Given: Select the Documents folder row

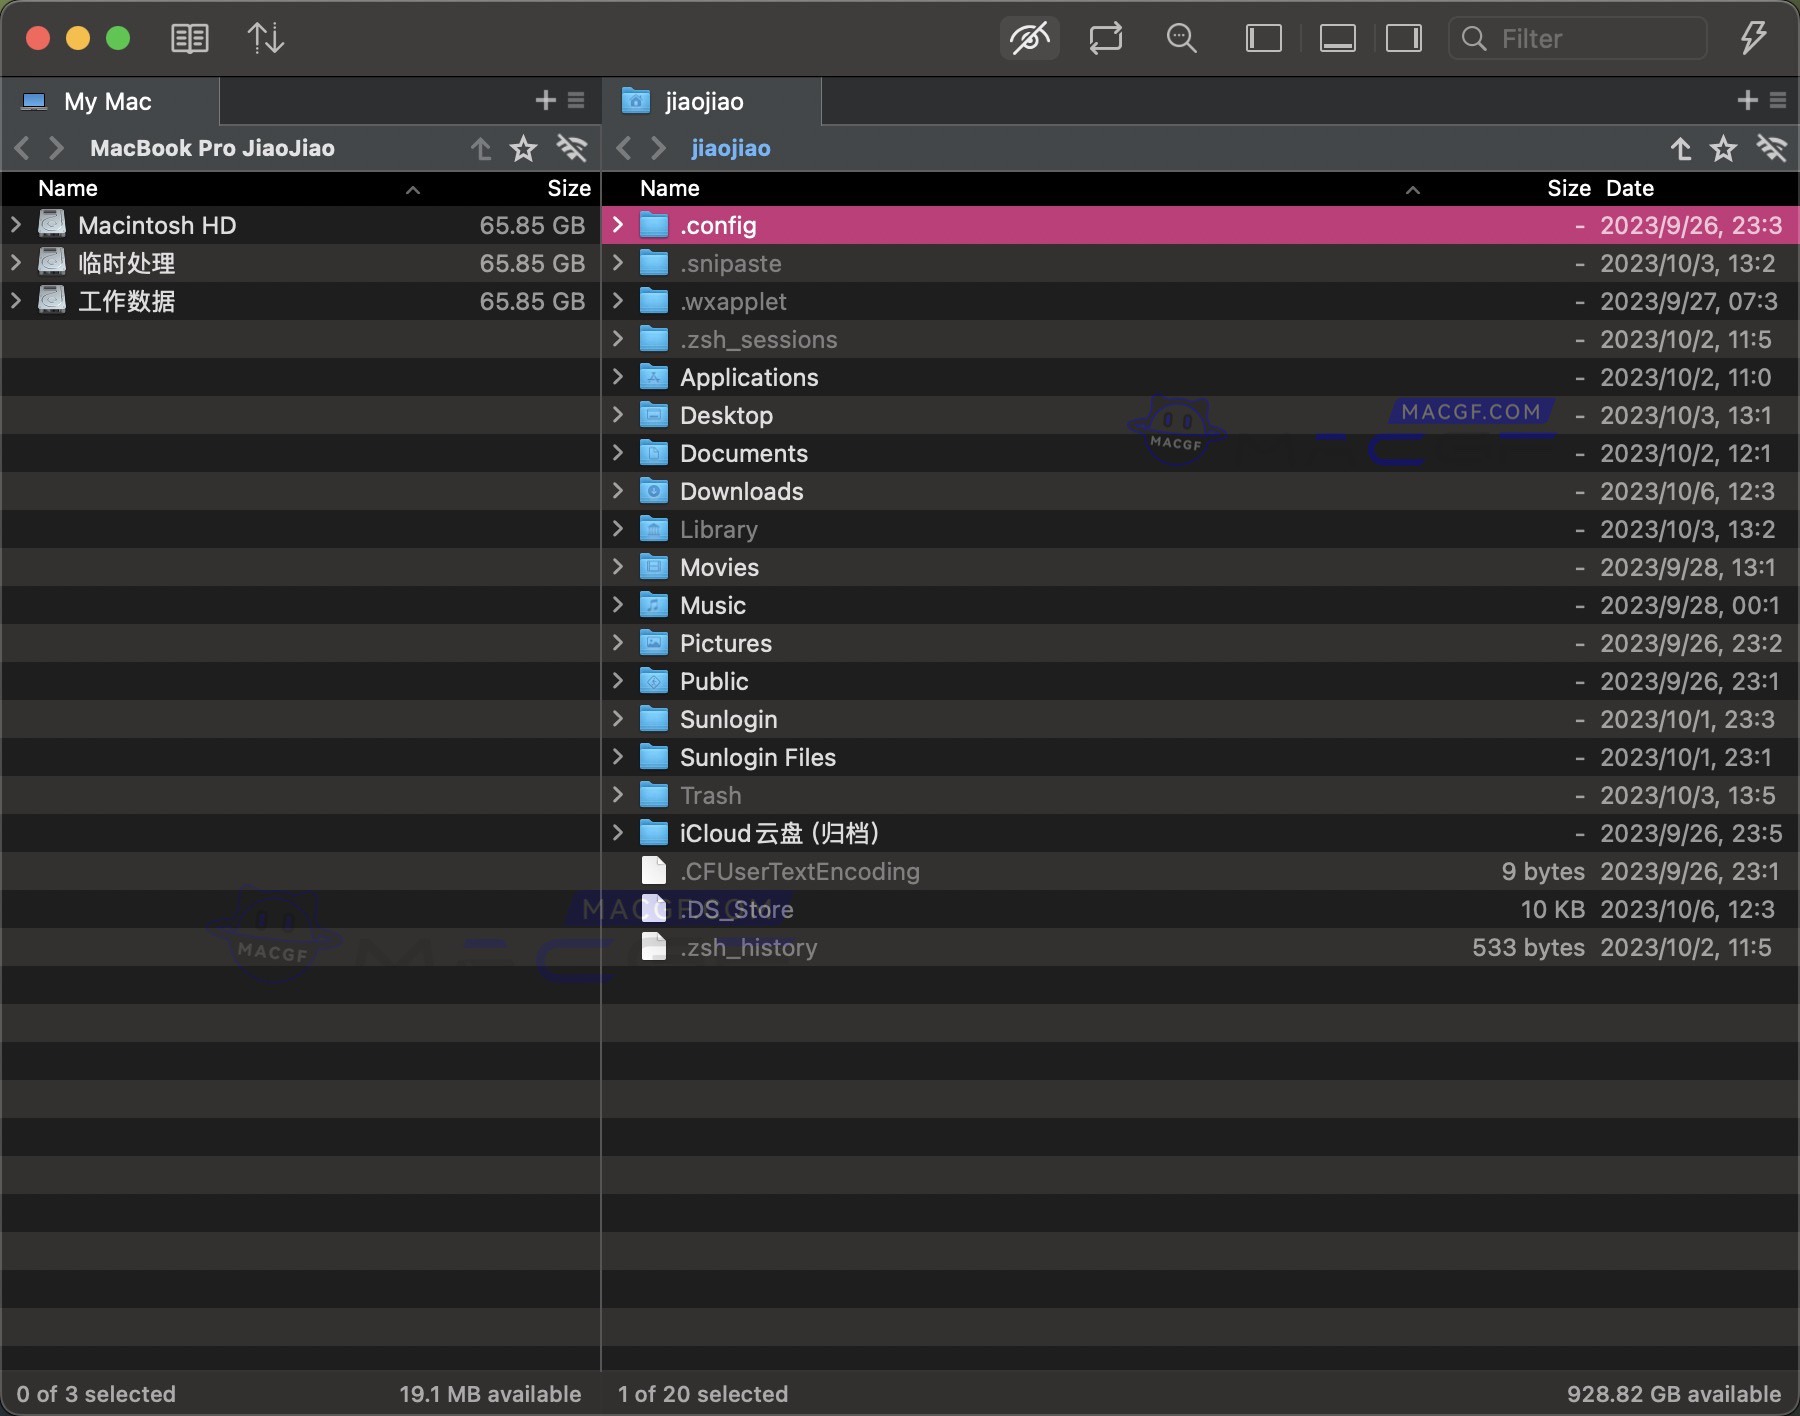Looking at the screenshot, I should point(745,453).
